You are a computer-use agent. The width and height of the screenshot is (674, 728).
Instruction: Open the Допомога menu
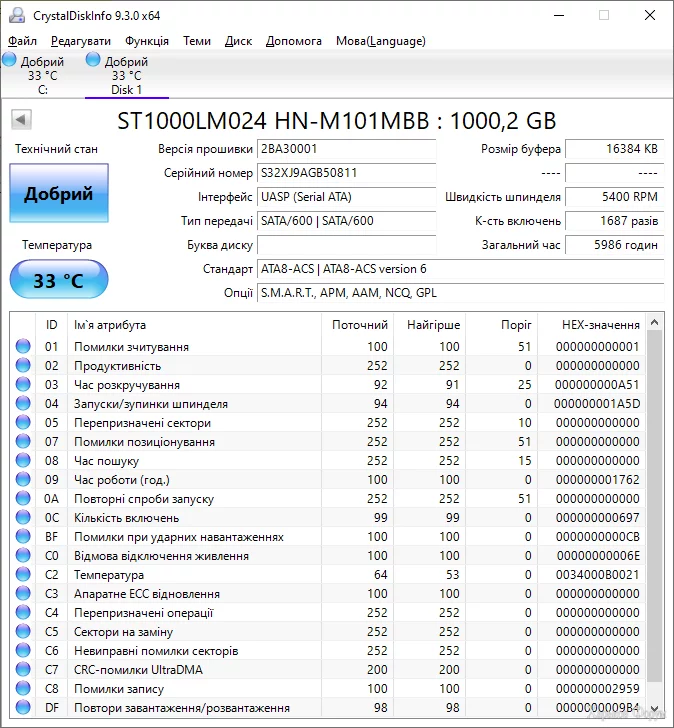pos(293,41)
